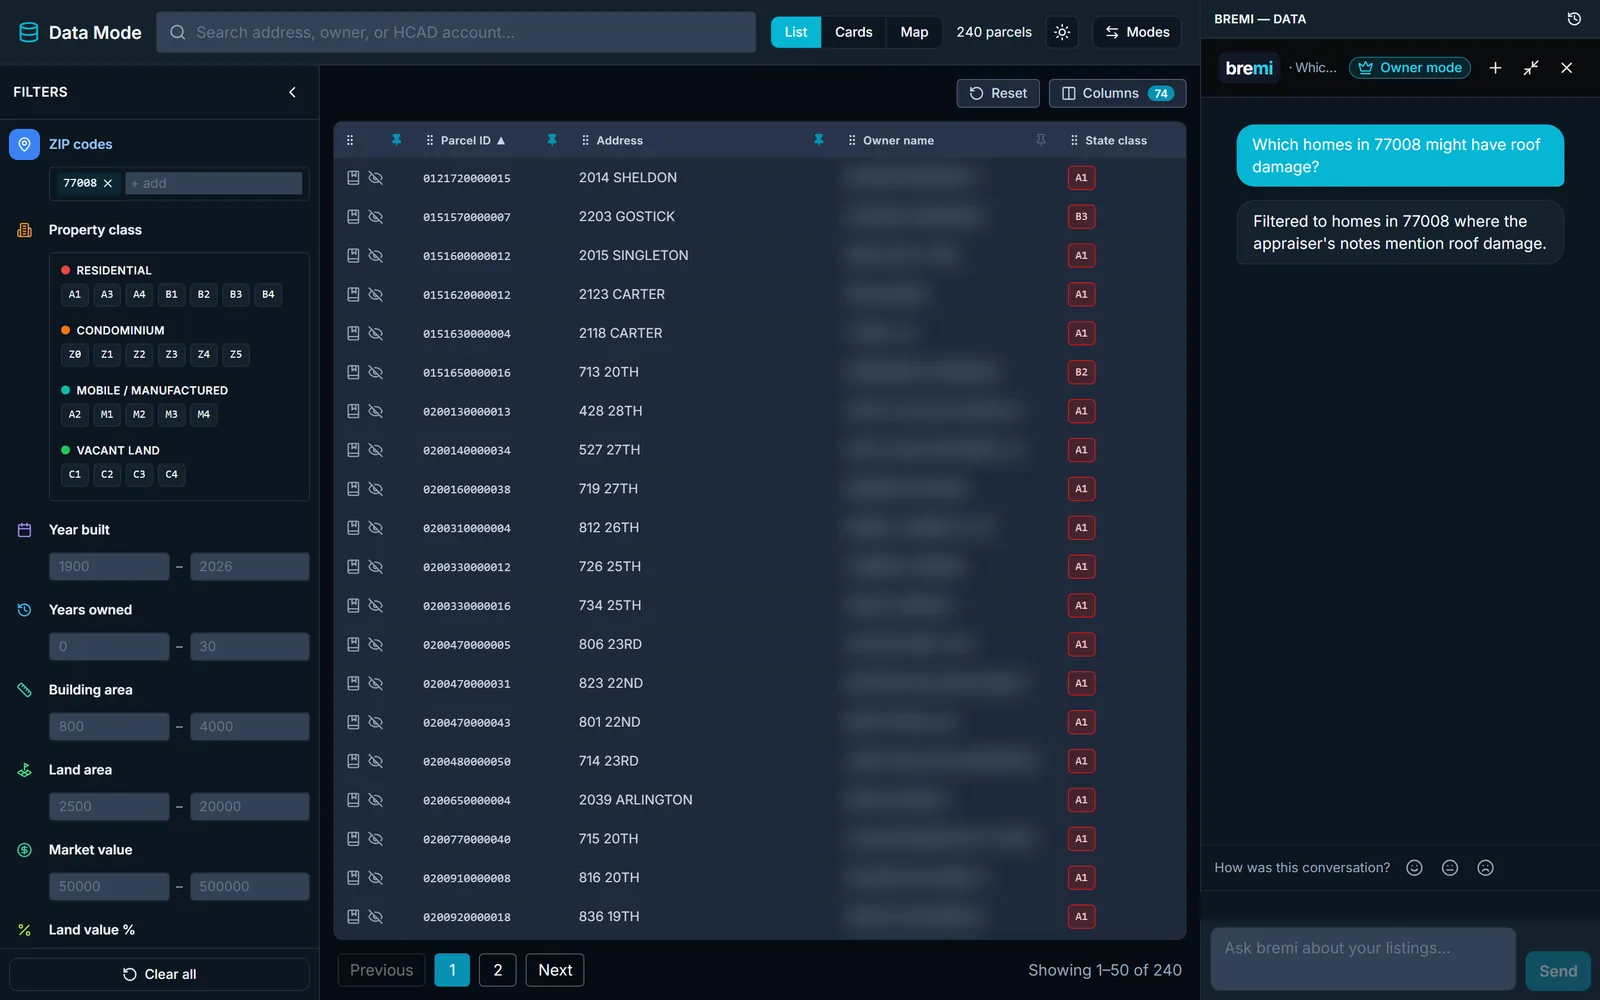Collapse the bremi chat panel arrows icon

pos(1531,68)
